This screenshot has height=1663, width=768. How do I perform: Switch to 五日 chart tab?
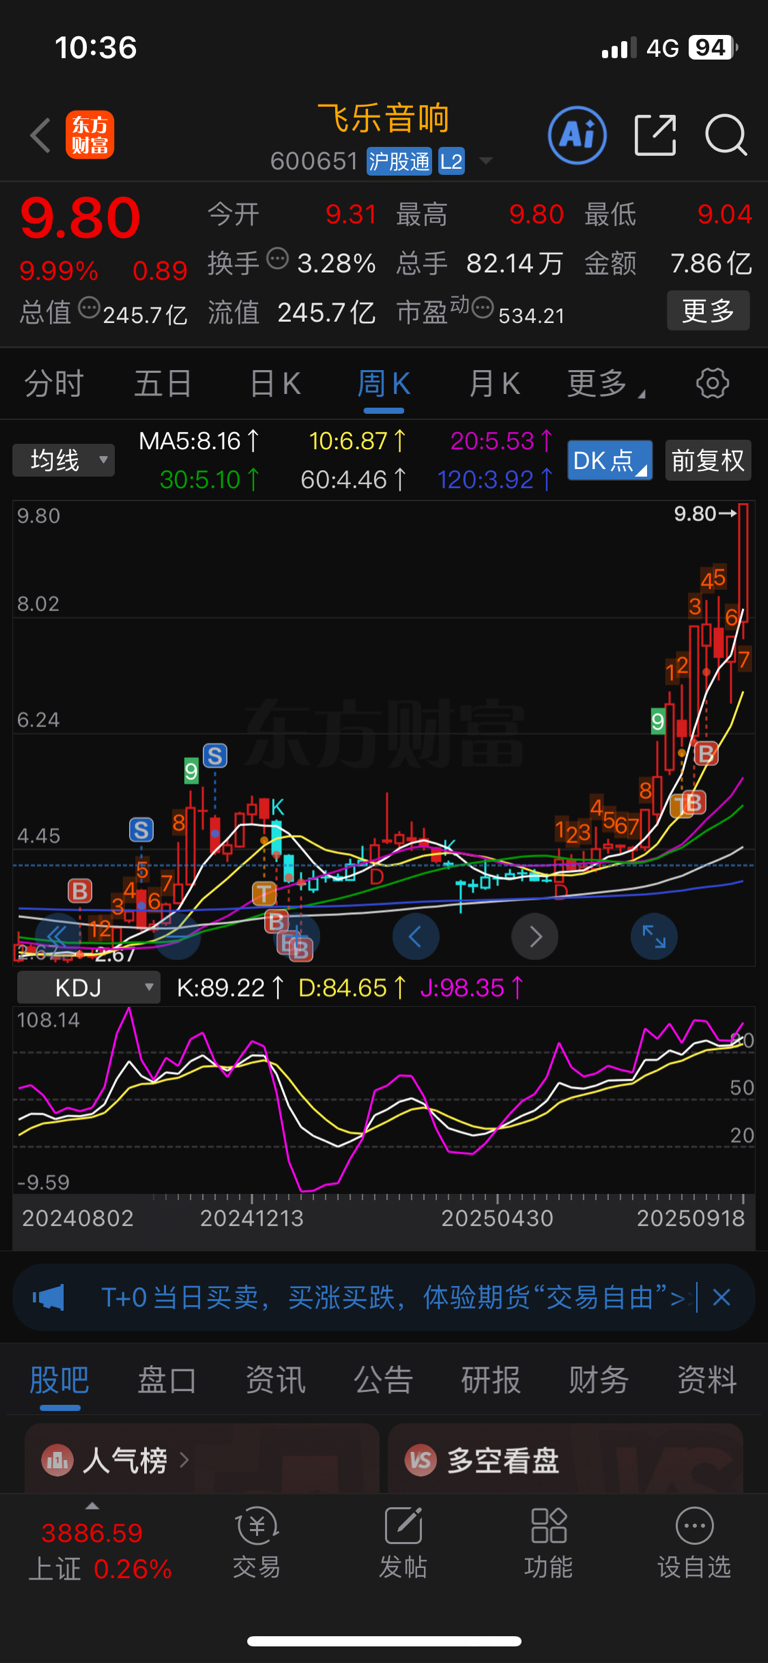[x=163, y=383]
